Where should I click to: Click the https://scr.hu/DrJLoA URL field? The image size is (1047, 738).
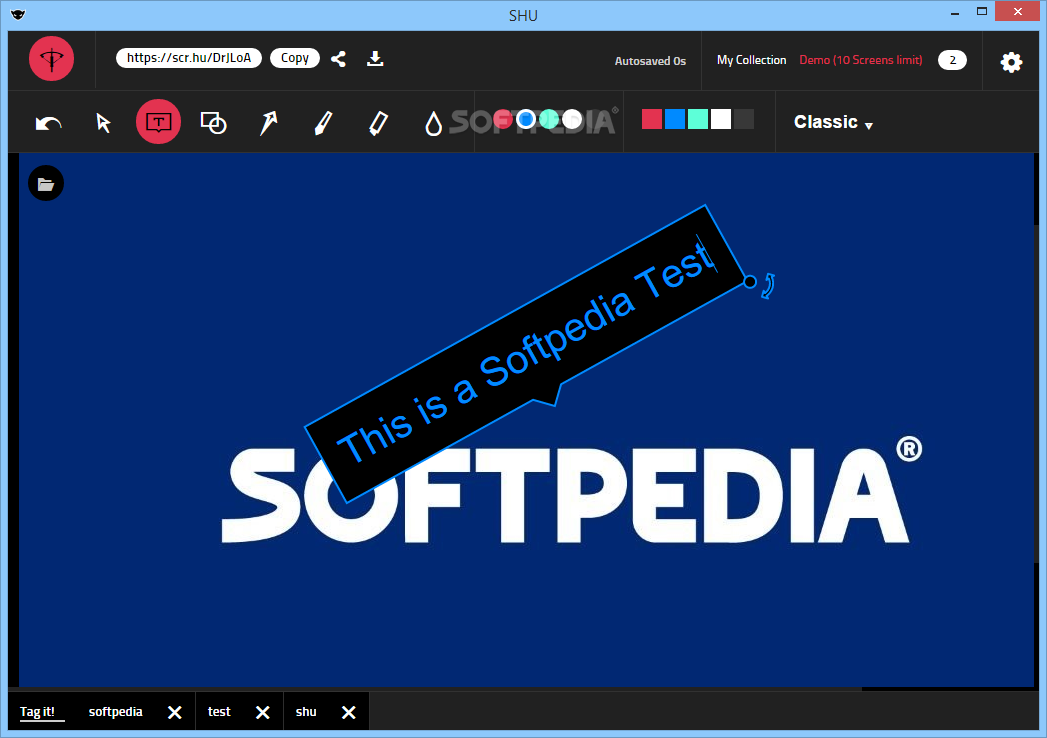pos(189,58)
